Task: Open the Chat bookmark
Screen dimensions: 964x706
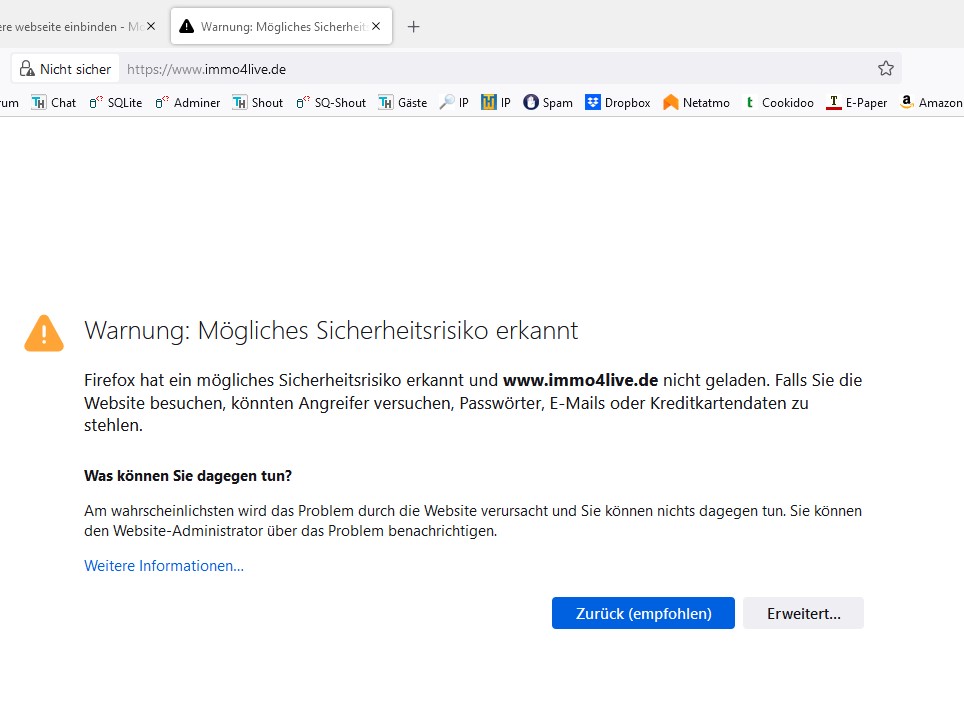Action: point(54,102)
